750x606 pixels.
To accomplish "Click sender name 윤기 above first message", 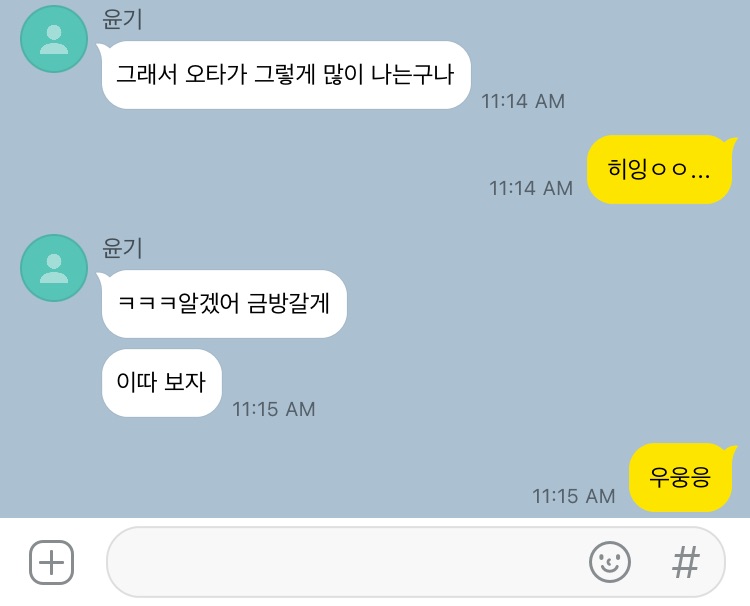I will (x=122, y=20).
